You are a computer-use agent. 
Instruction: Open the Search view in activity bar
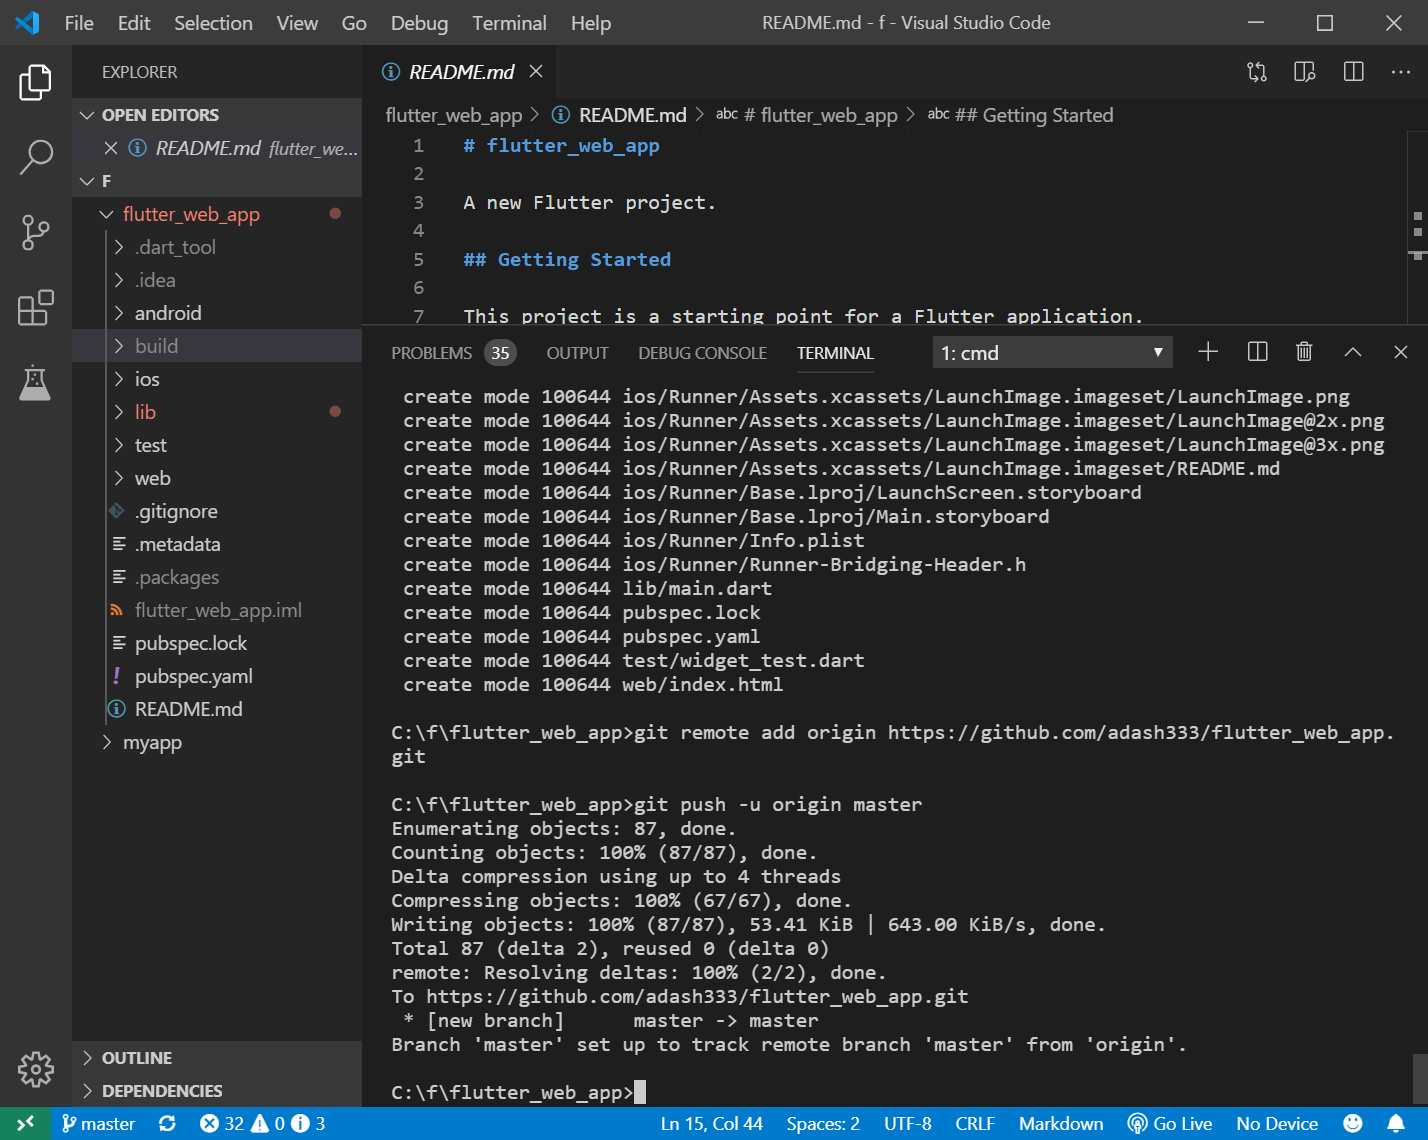[36, 157]
